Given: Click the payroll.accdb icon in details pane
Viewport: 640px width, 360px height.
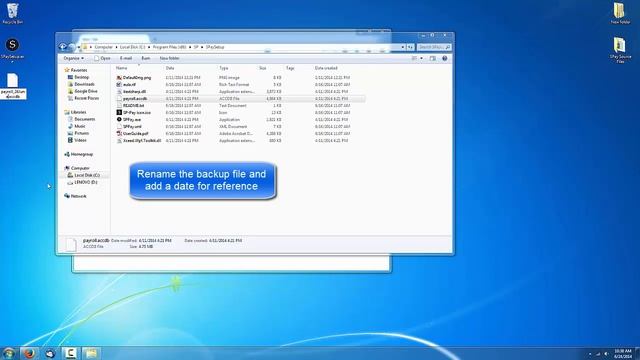Looking at the screenshot, I should (71, 244).
